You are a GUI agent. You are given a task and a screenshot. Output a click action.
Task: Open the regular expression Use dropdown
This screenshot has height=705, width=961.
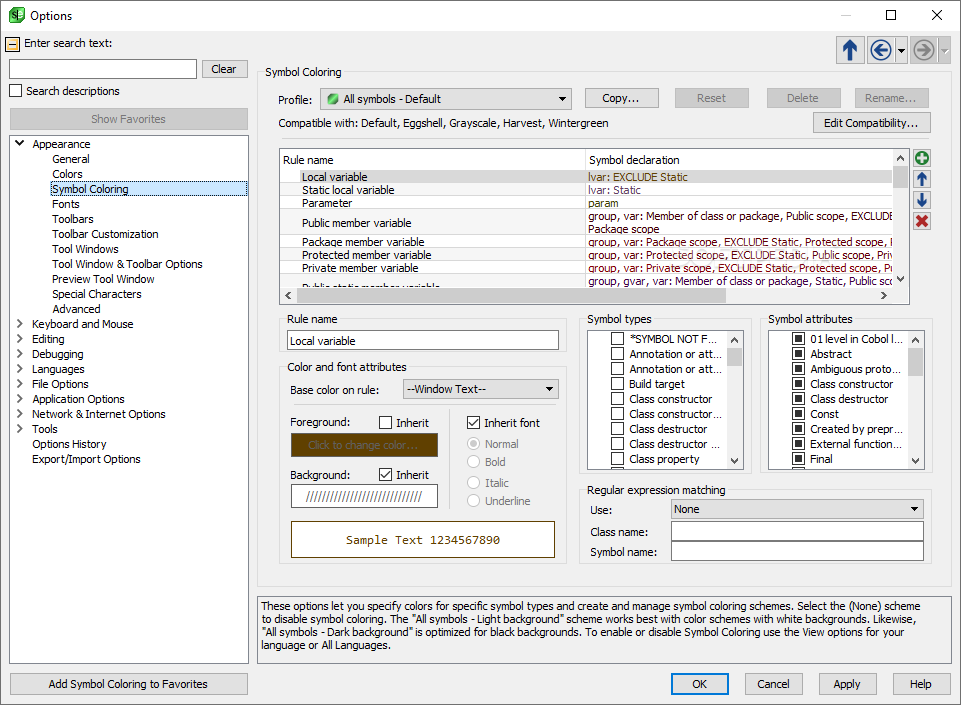[797, 509]
